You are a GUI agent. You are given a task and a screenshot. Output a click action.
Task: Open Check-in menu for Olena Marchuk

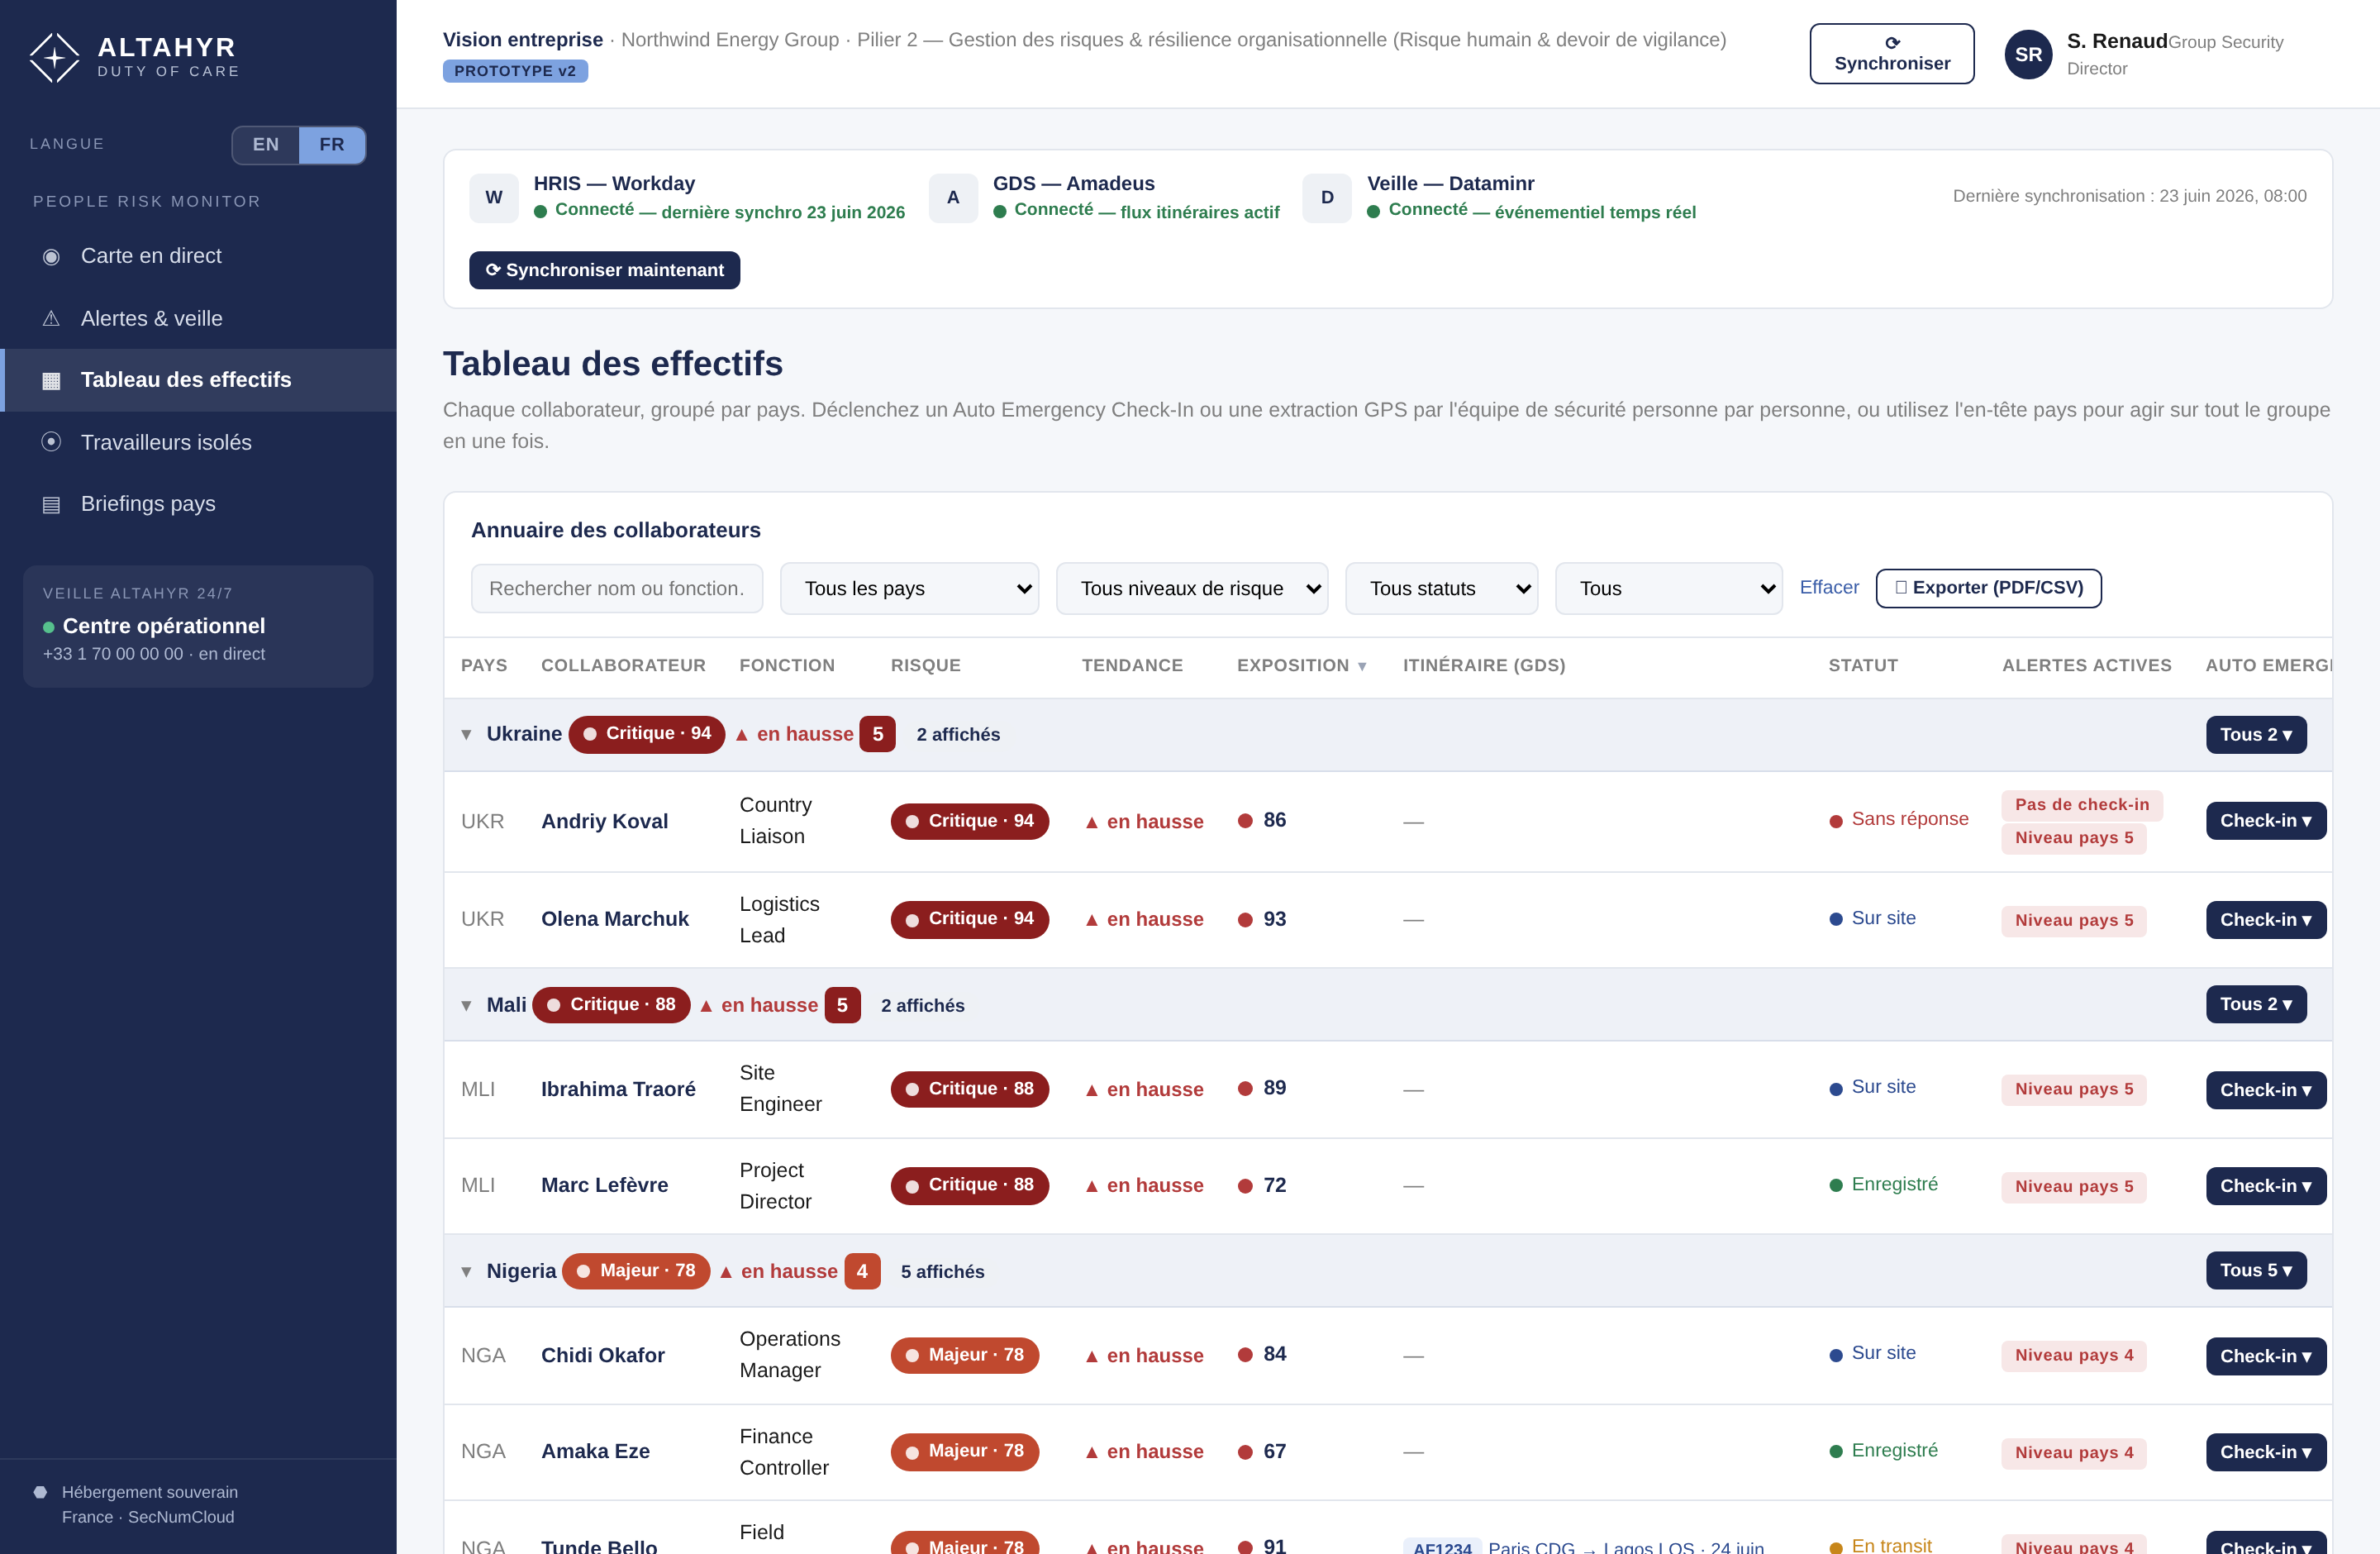pyautogui.click(x=2266, y=920)
